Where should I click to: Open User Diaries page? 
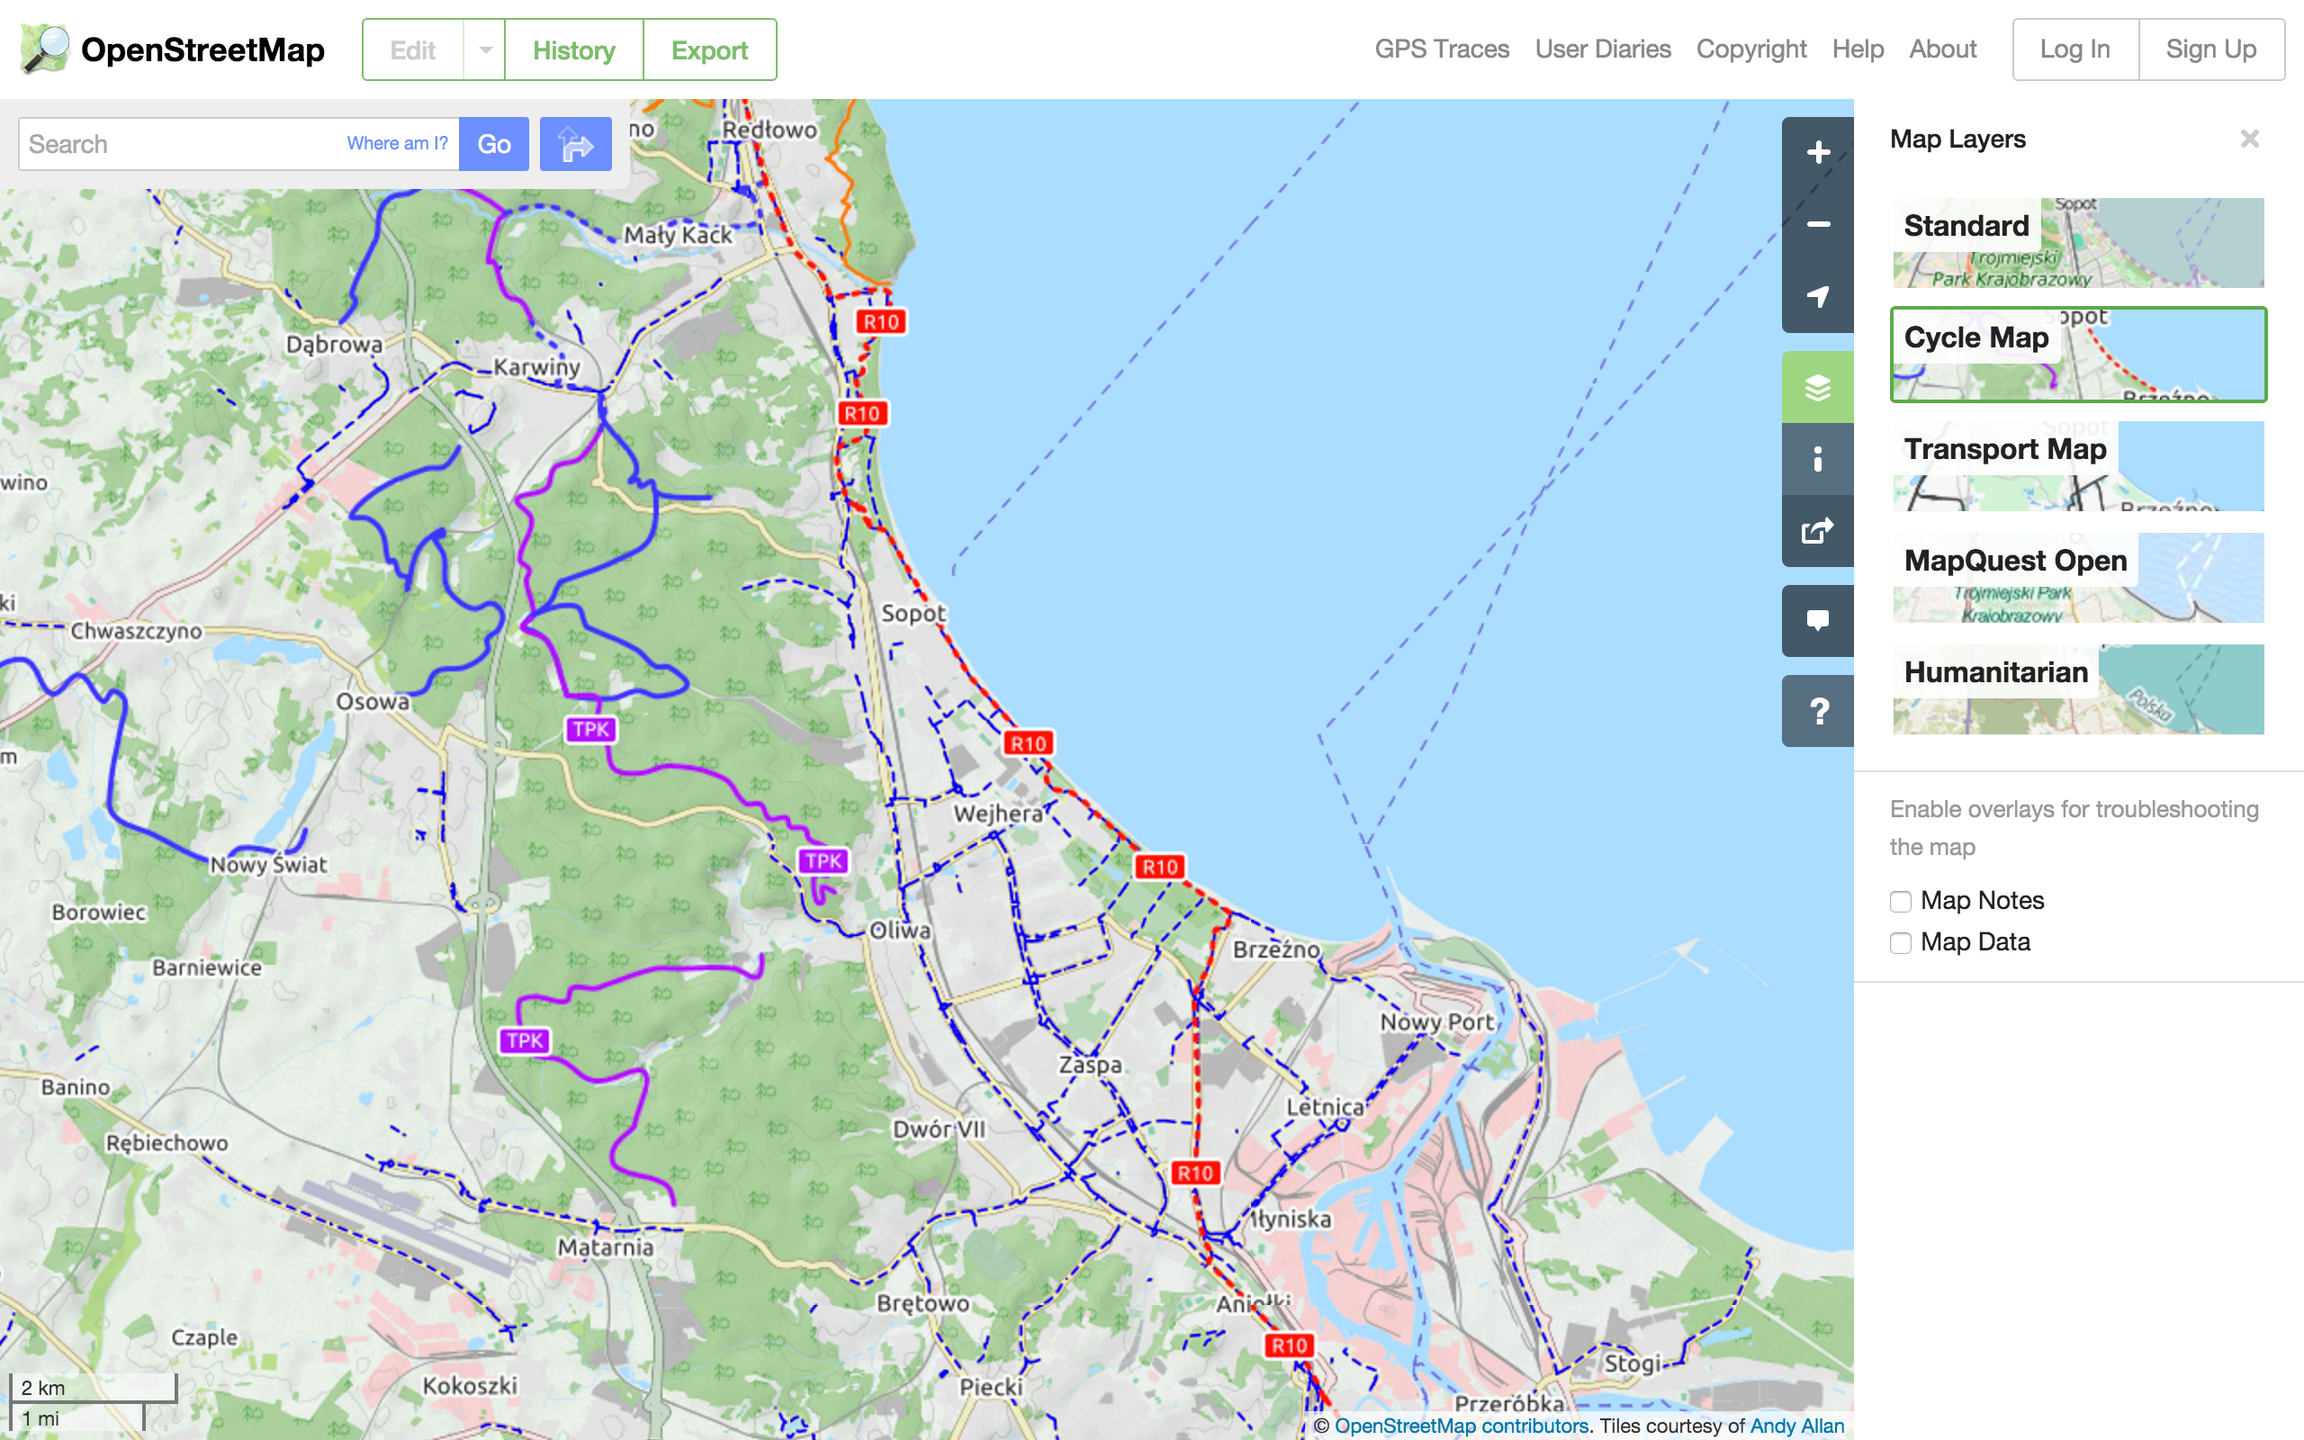point(1603,49)
